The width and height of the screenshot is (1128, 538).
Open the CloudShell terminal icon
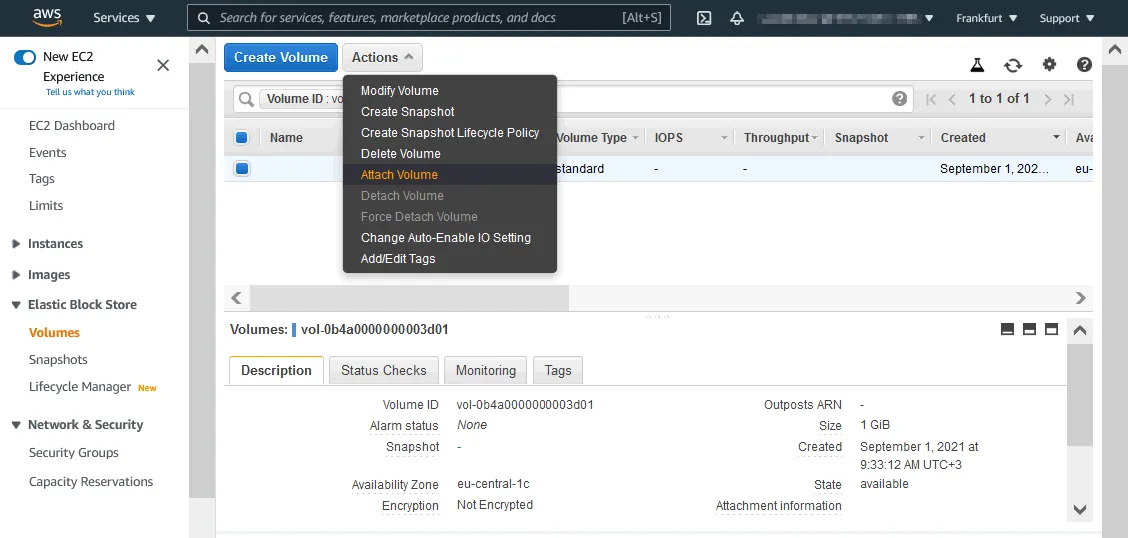pos(704,18)
